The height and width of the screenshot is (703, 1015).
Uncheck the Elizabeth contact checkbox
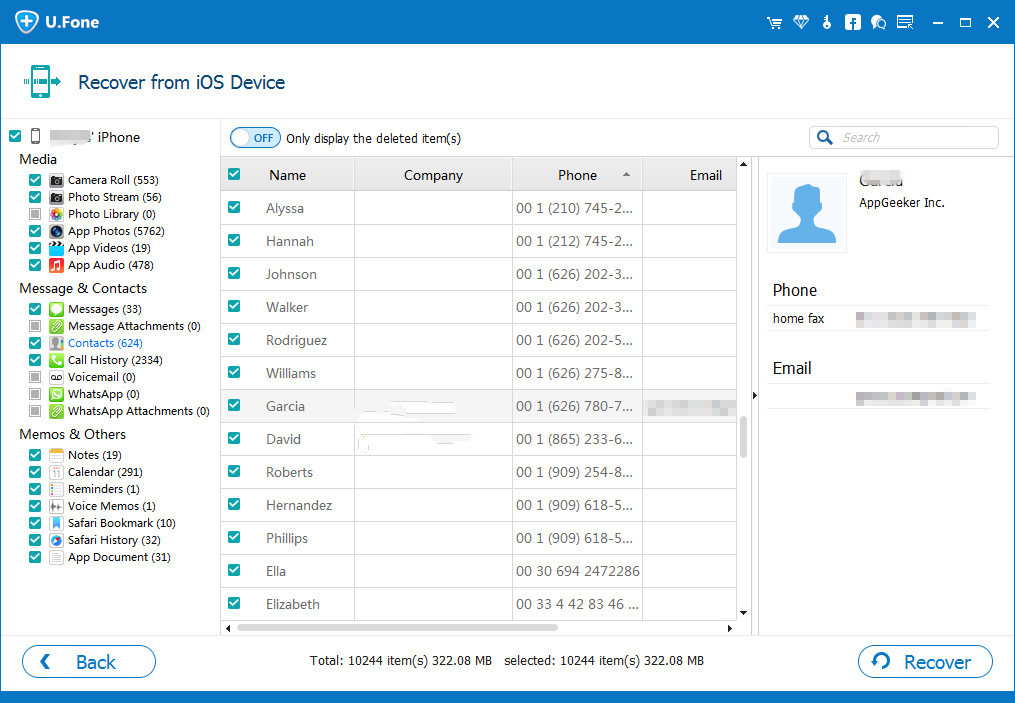(x=234, y=603)
